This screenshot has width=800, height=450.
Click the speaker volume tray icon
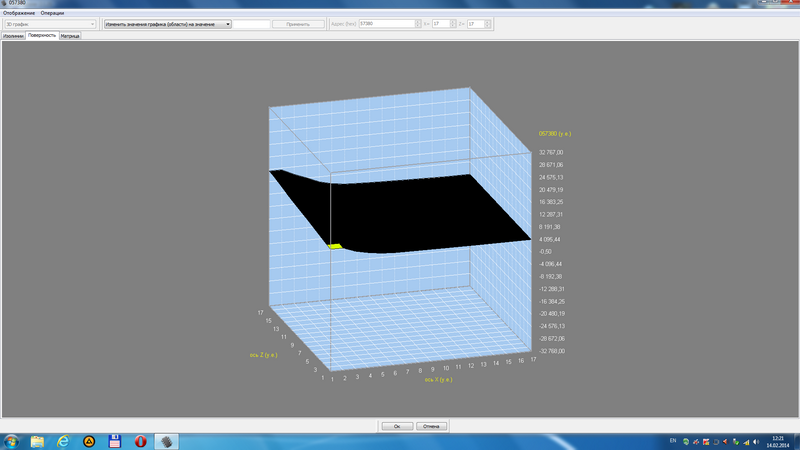point(757,441)
